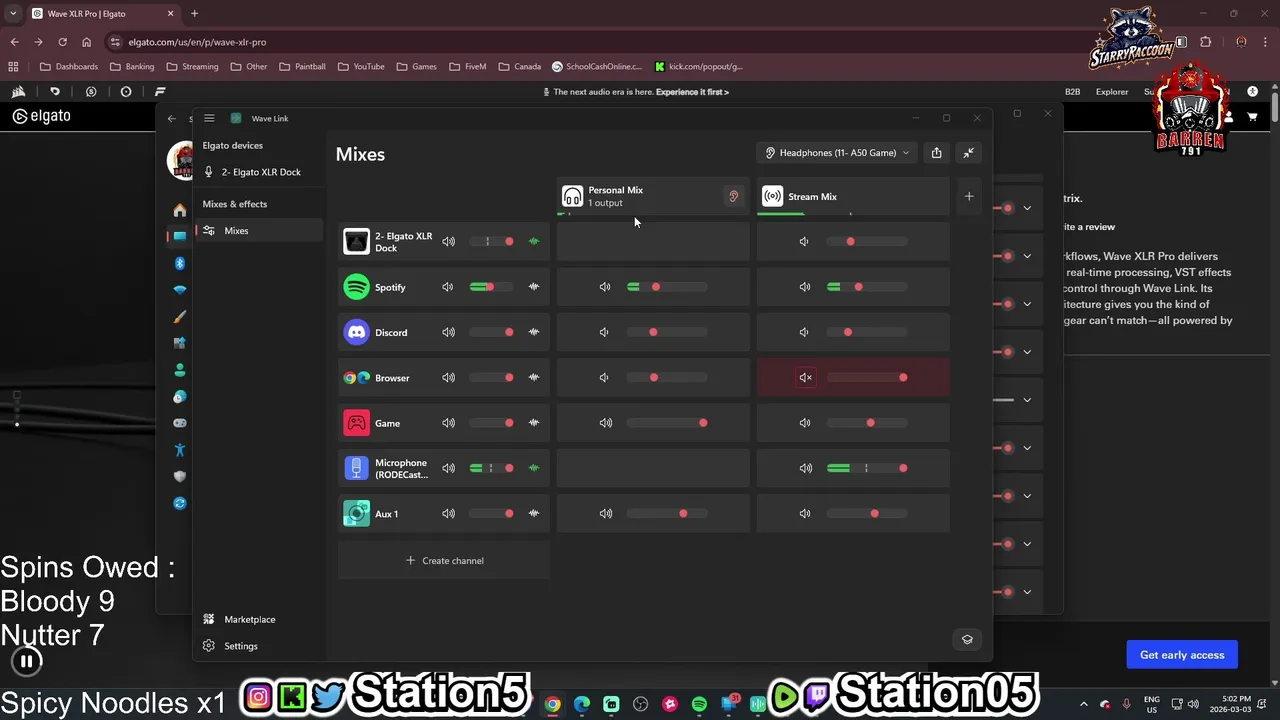Mute Microphone in the Stream Mix
Image resolution: width=1280 pixels, height=720 pixels.
(805, 468)
